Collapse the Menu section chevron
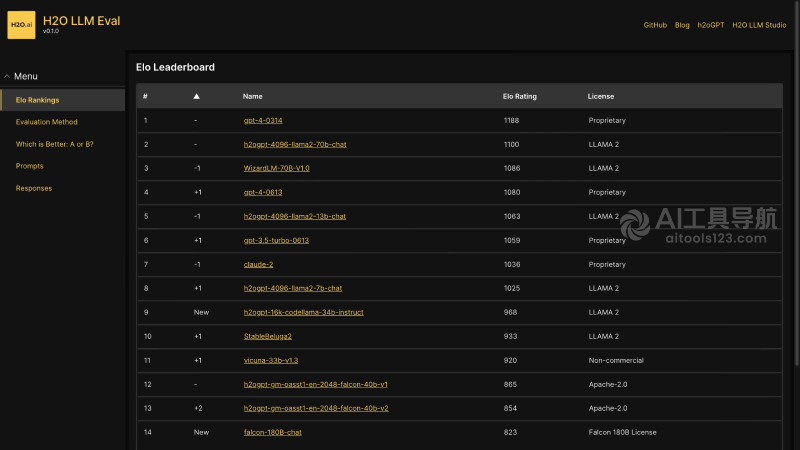 click(7, 76)
